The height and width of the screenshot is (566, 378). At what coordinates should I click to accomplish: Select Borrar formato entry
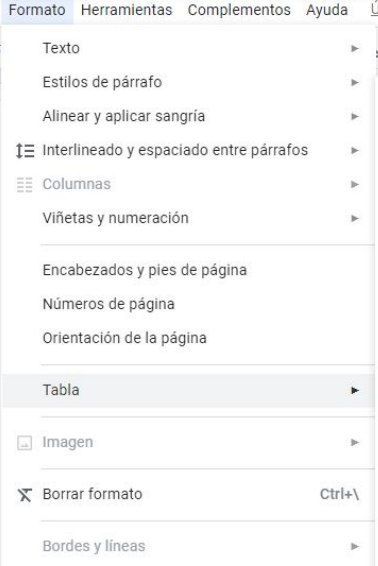[x=188, y=495]
